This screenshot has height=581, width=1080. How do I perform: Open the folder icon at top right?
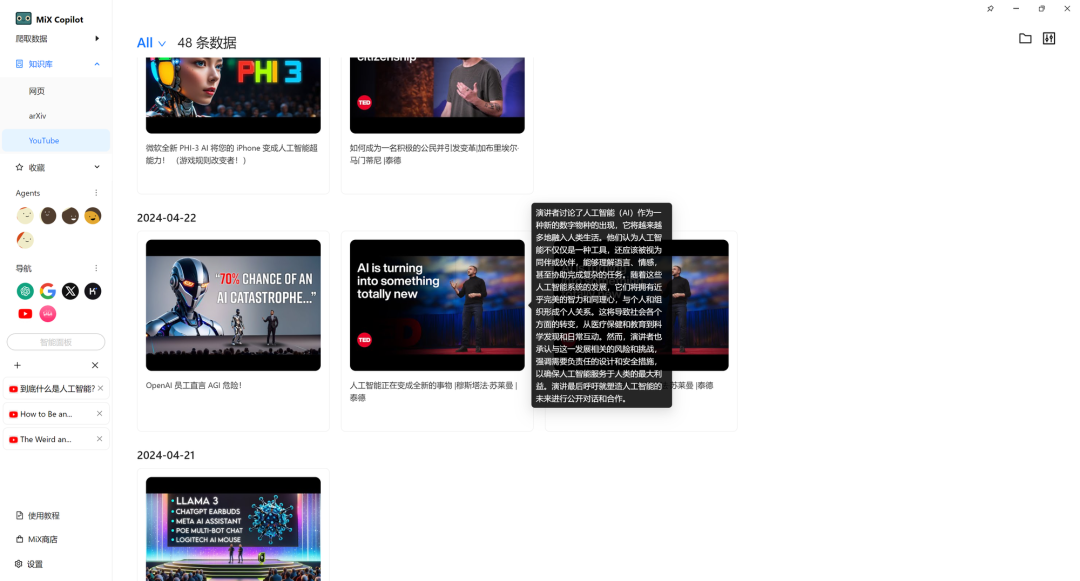(x=1025, y=39)
